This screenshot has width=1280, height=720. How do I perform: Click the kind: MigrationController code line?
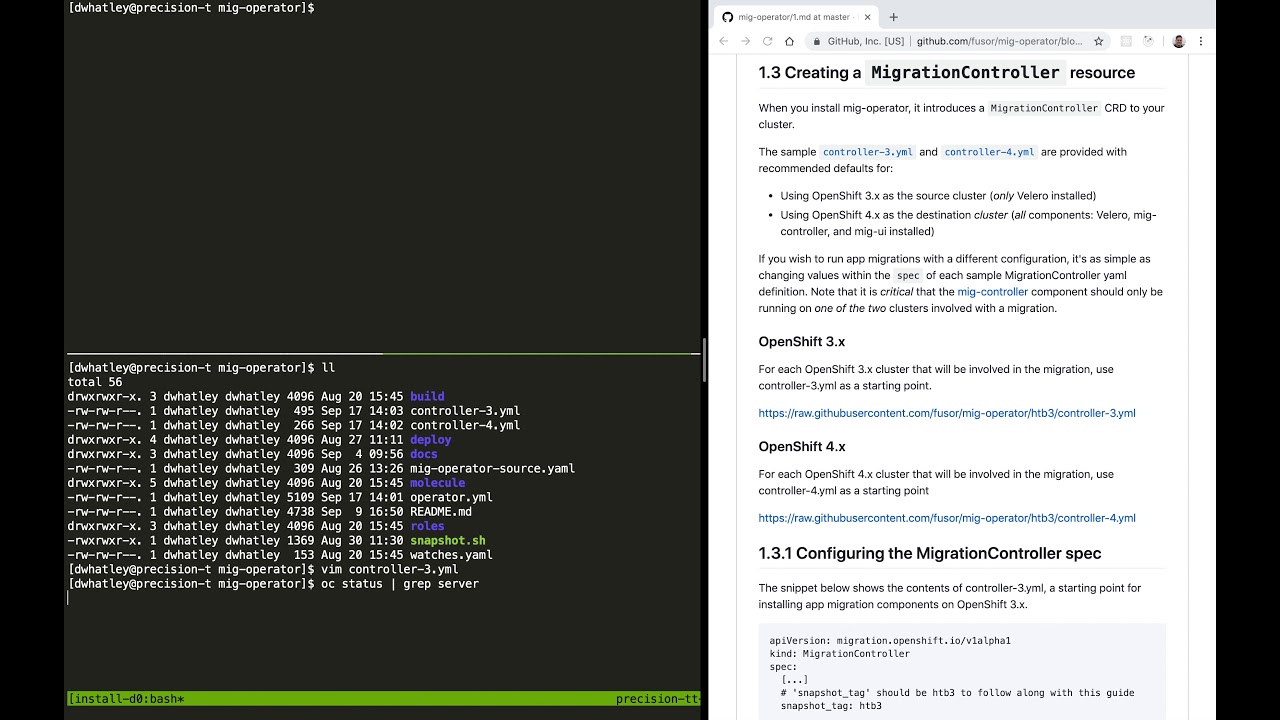pyautogui.click(x=839, y=654)
